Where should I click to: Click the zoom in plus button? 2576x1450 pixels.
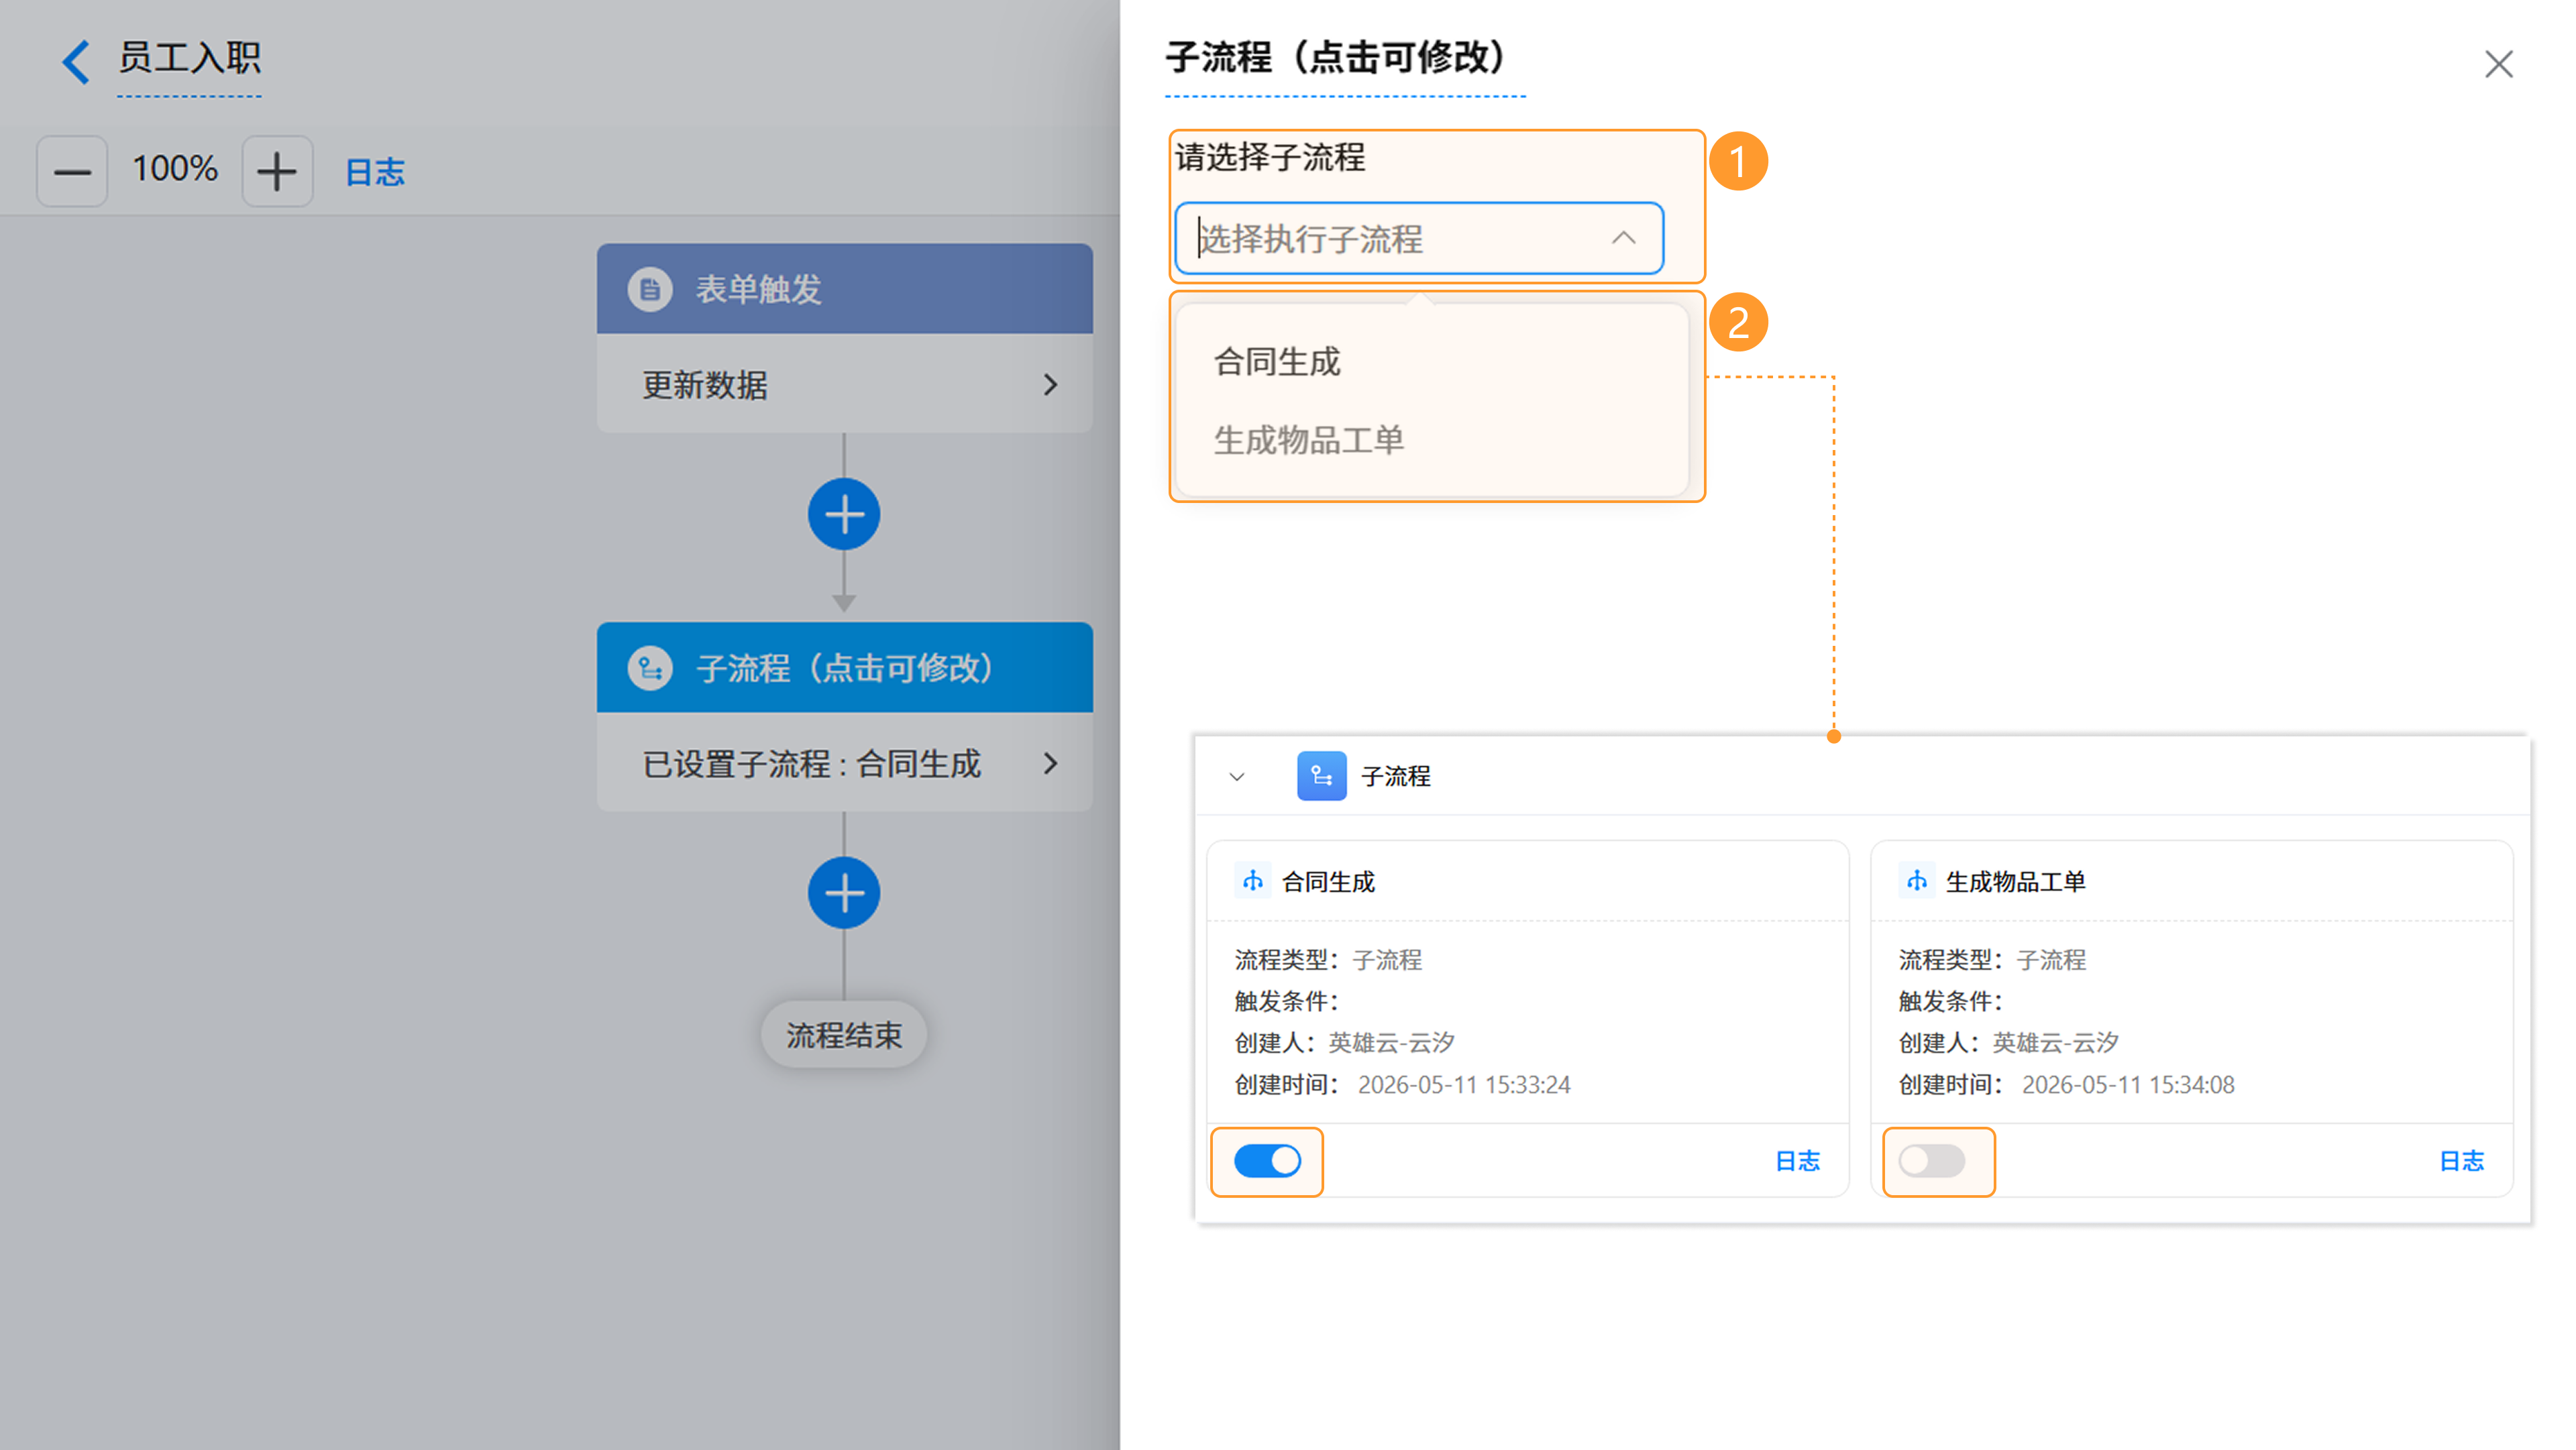[277, 172]
